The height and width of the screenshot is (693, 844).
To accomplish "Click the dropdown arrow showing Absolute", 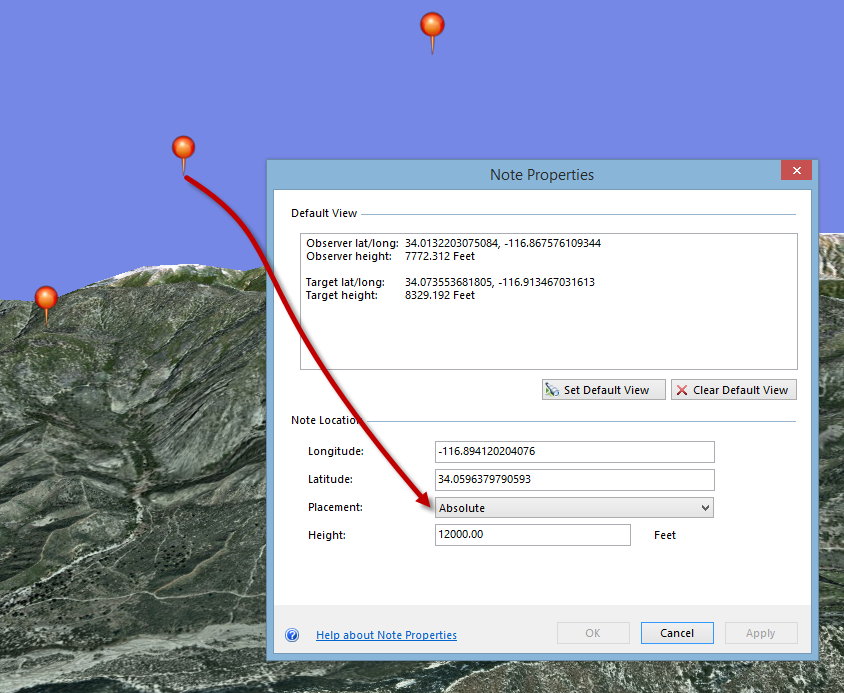I will click(703, 507).
